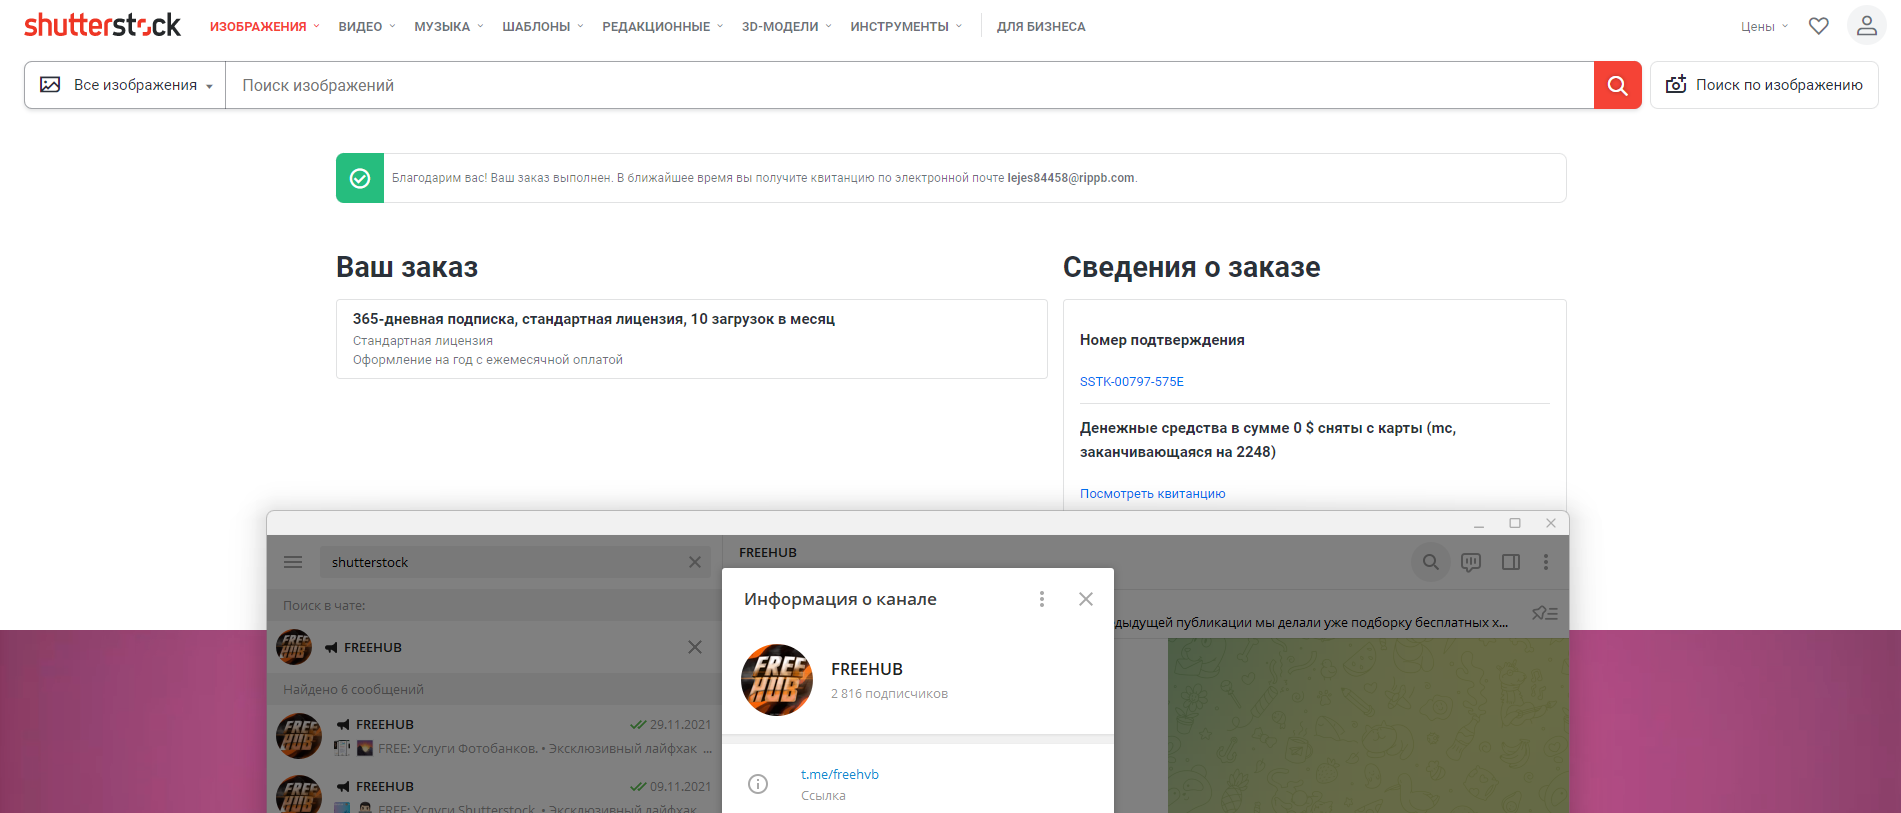
Task: Click the red search button
Action: point(1617,85)
